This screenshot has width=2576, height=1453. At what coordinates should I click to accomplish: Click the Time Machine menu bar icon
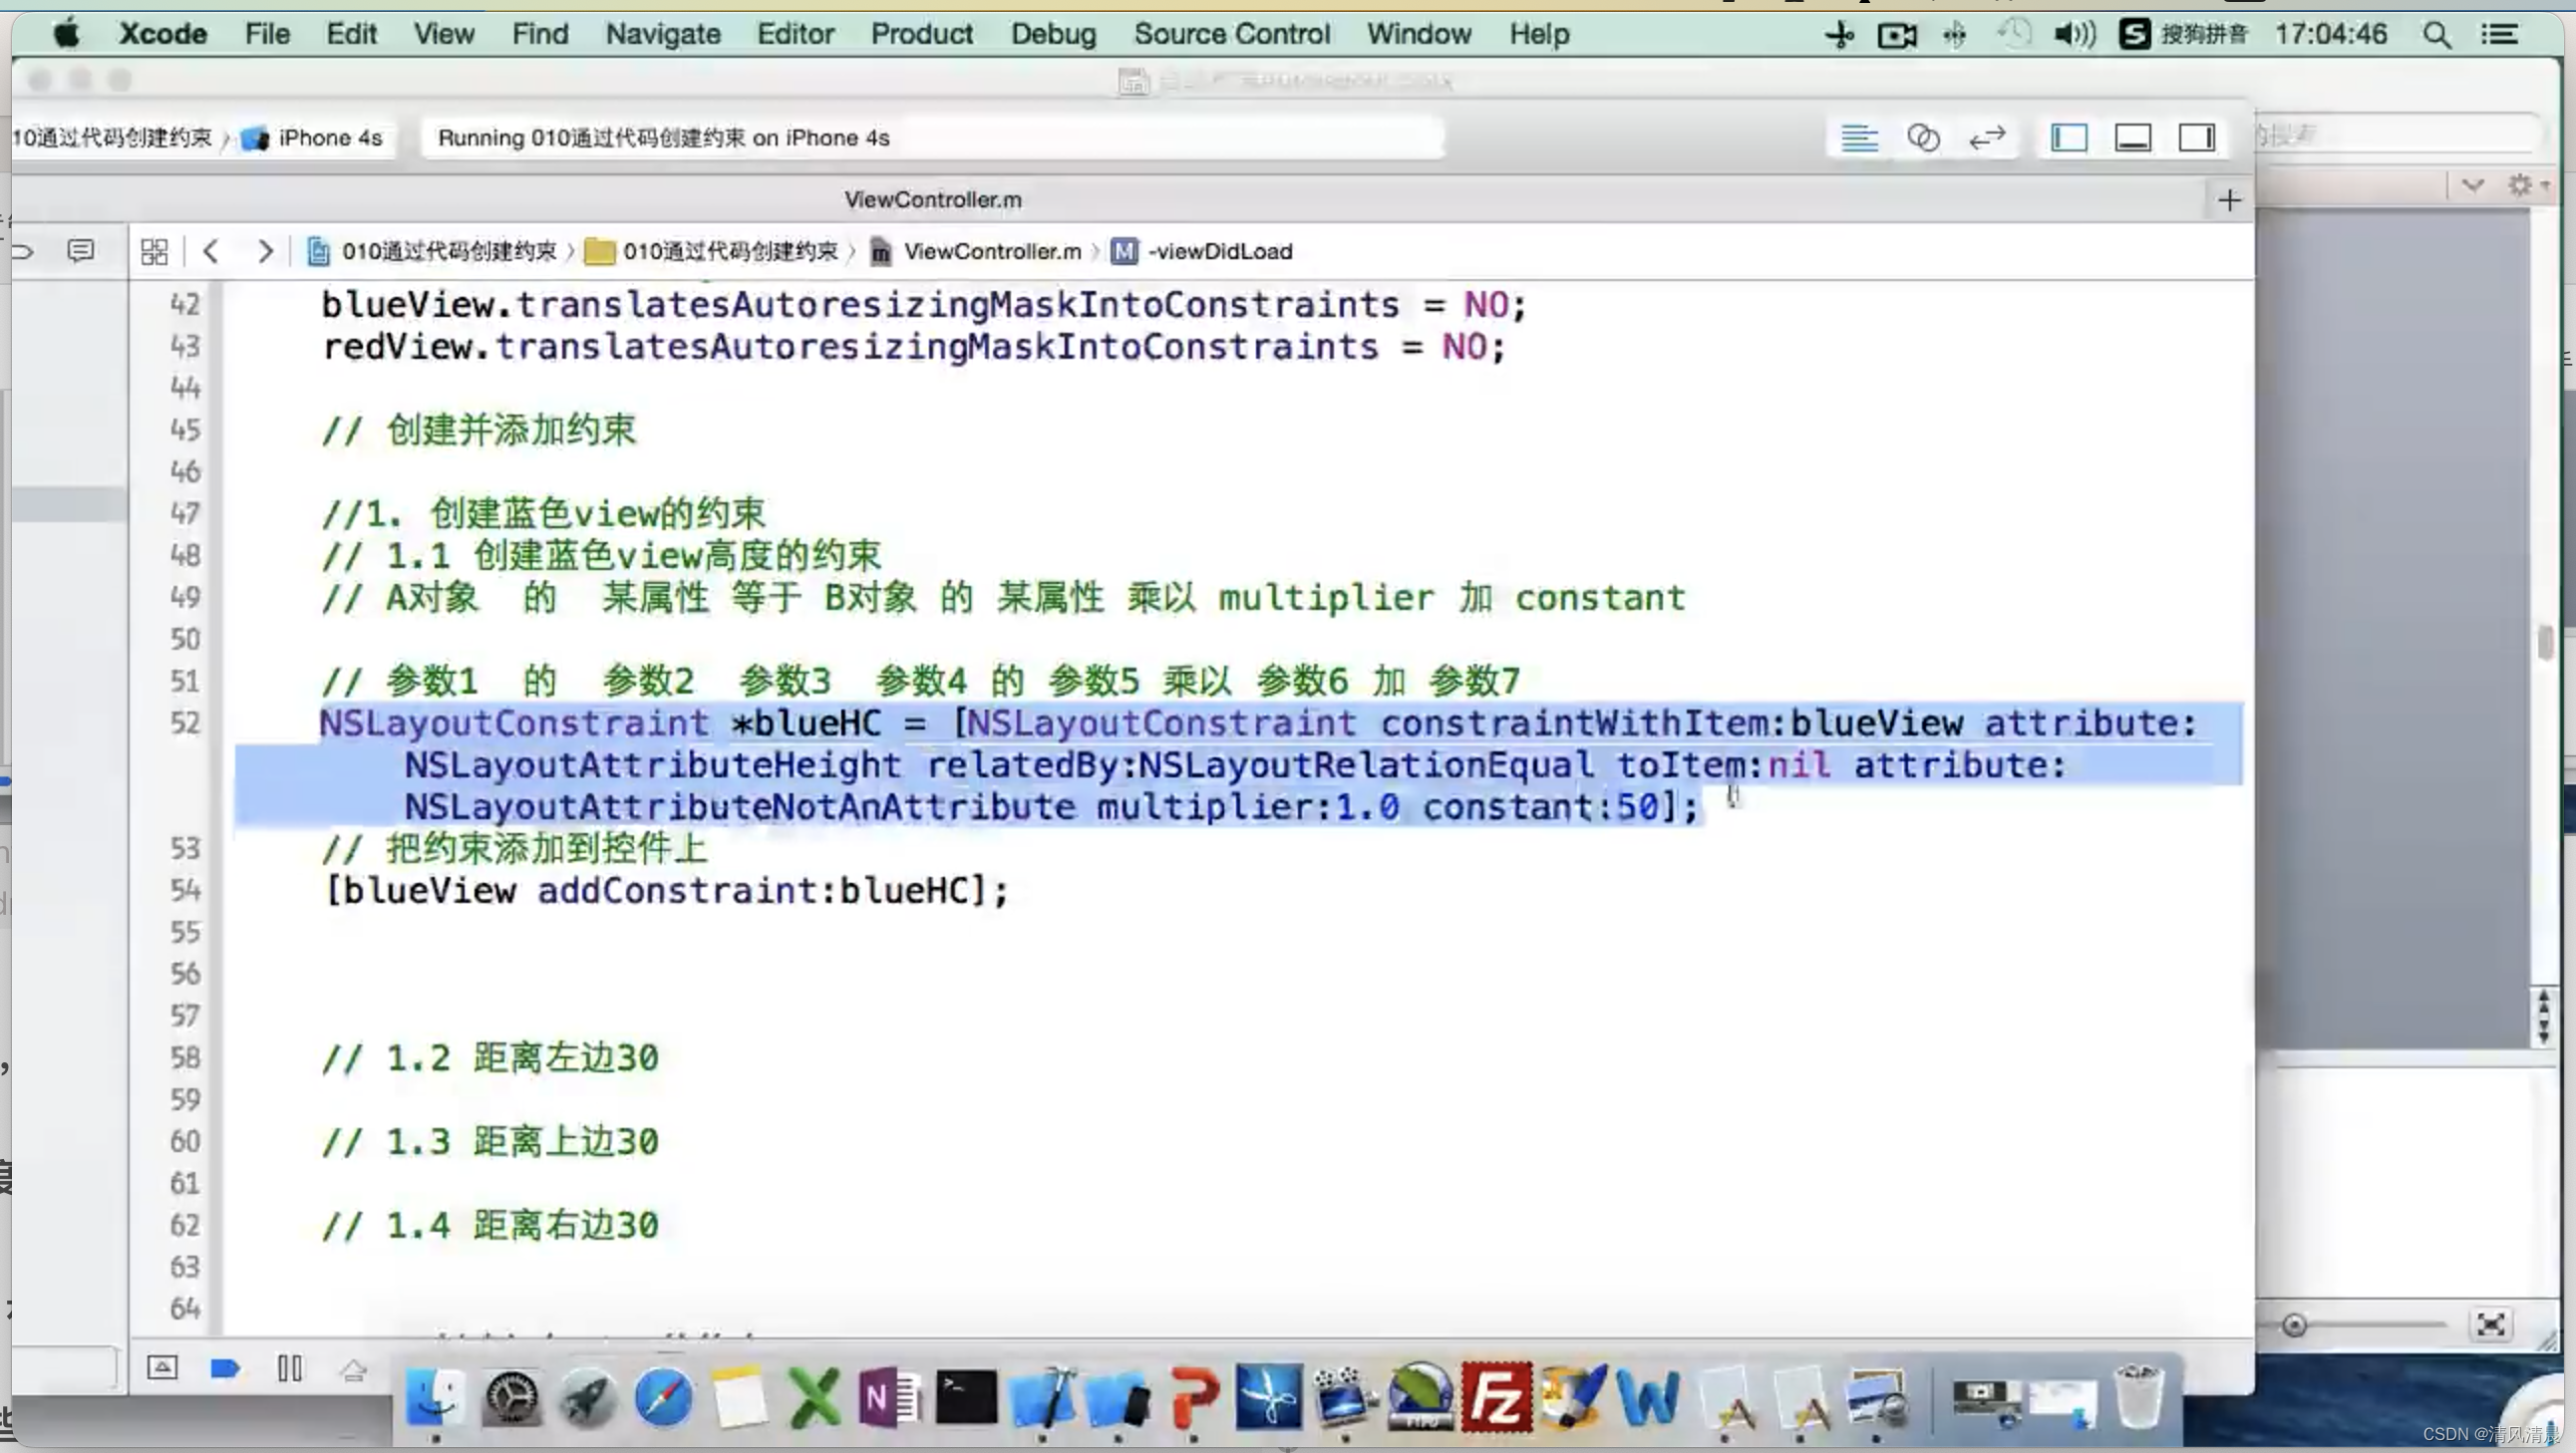coord(2014,35)
